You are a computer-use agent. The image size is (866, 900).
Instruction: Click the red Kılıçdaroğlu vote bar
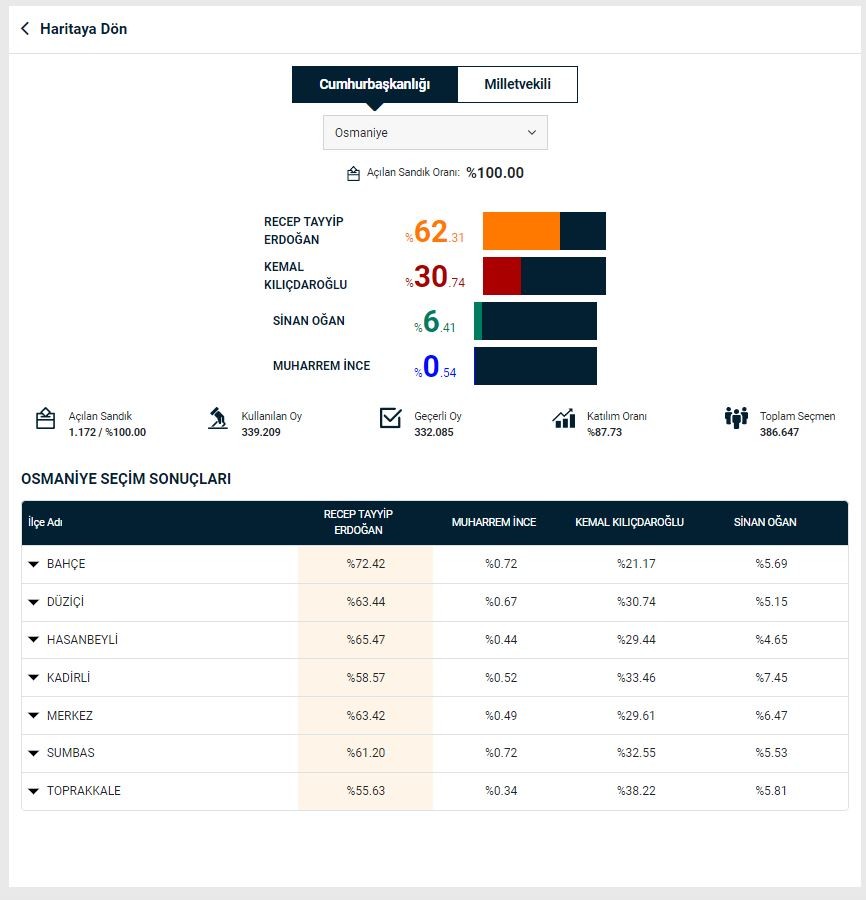point(502,276)
